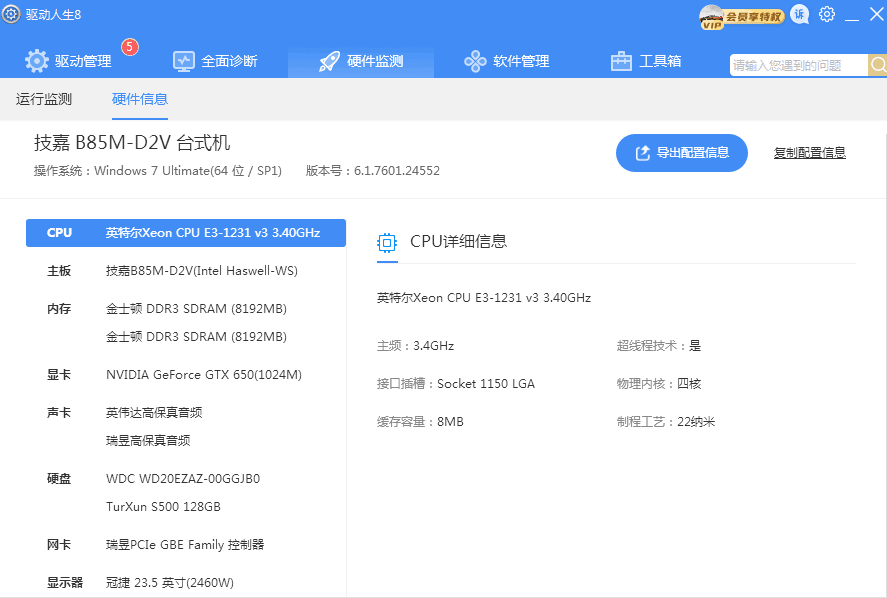Screen dimensions: 887x598
Task: Switch to 全面诊断 tab
Action: [215, 61]
